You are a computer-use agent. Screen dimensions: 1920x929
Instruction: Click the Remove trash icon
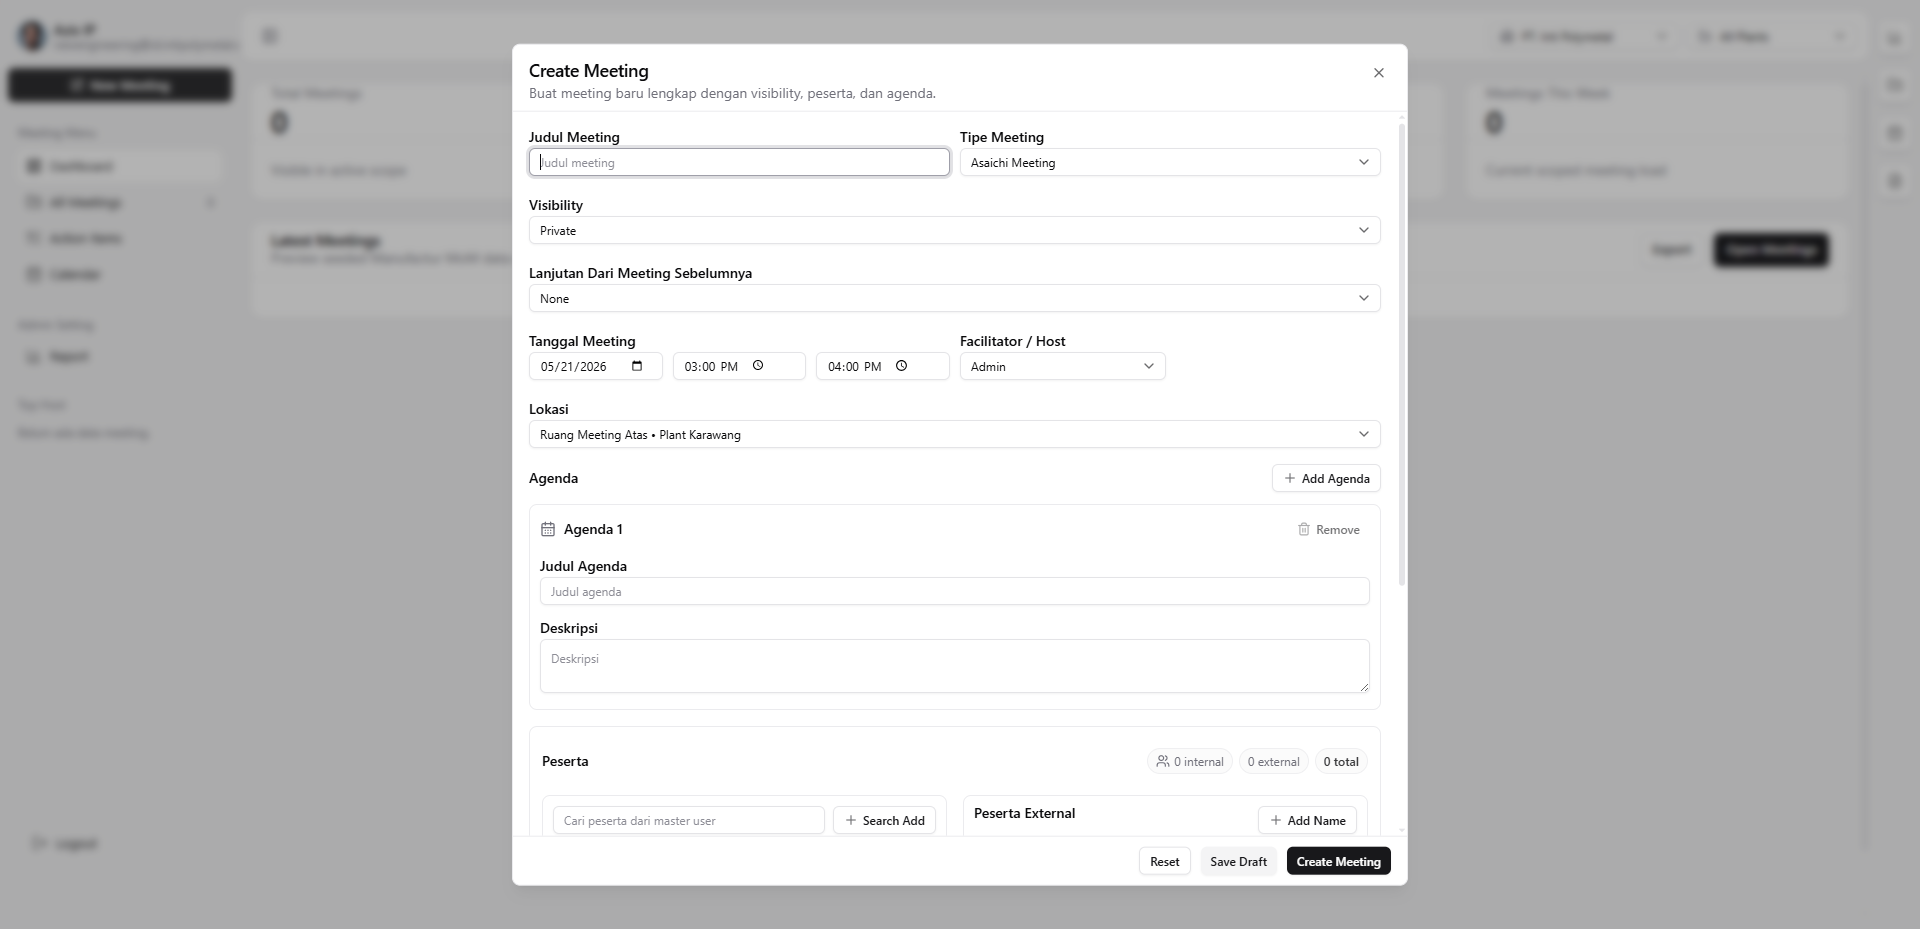pyautogui.click(x=1303, y=529)
